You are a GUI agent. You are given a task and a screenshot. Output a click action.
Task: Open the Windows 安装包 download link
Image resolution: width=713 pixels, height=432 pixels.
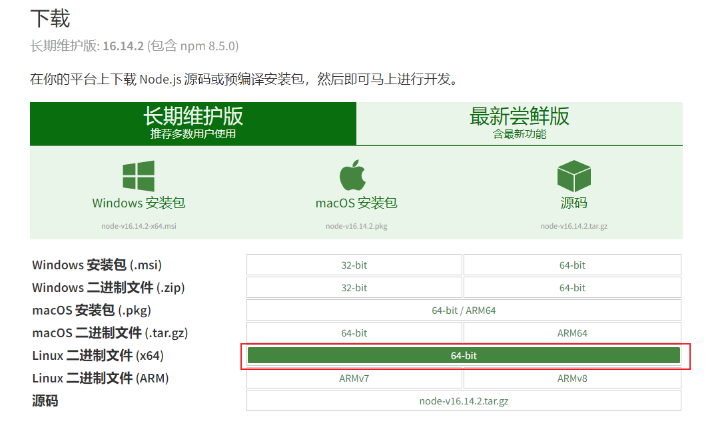pos(139,203)
